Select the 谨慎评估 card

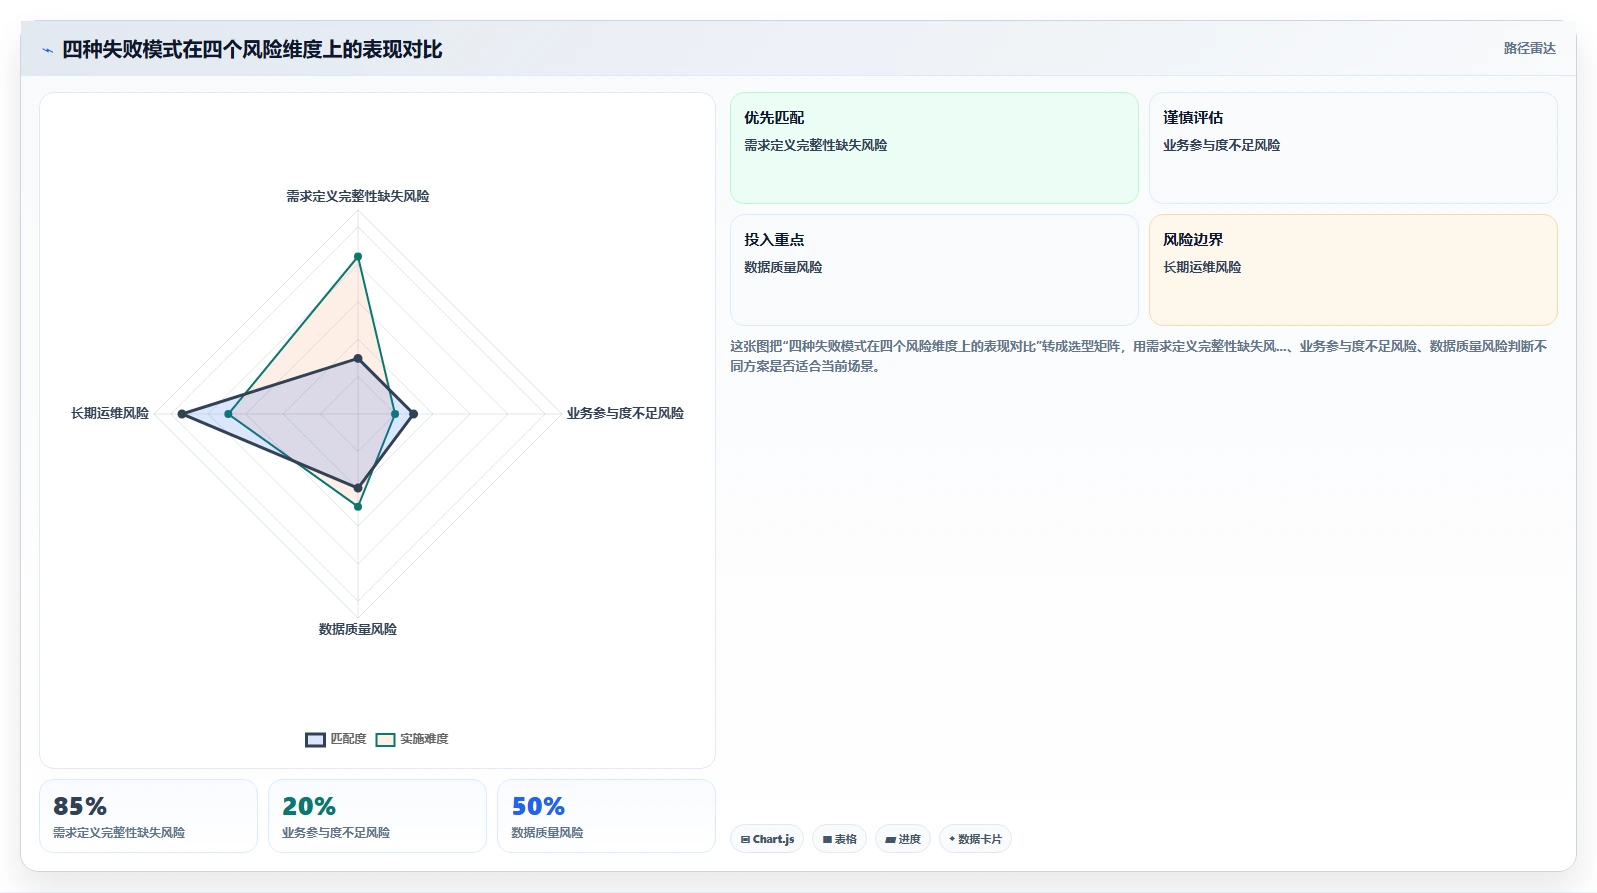[1353, 148]
